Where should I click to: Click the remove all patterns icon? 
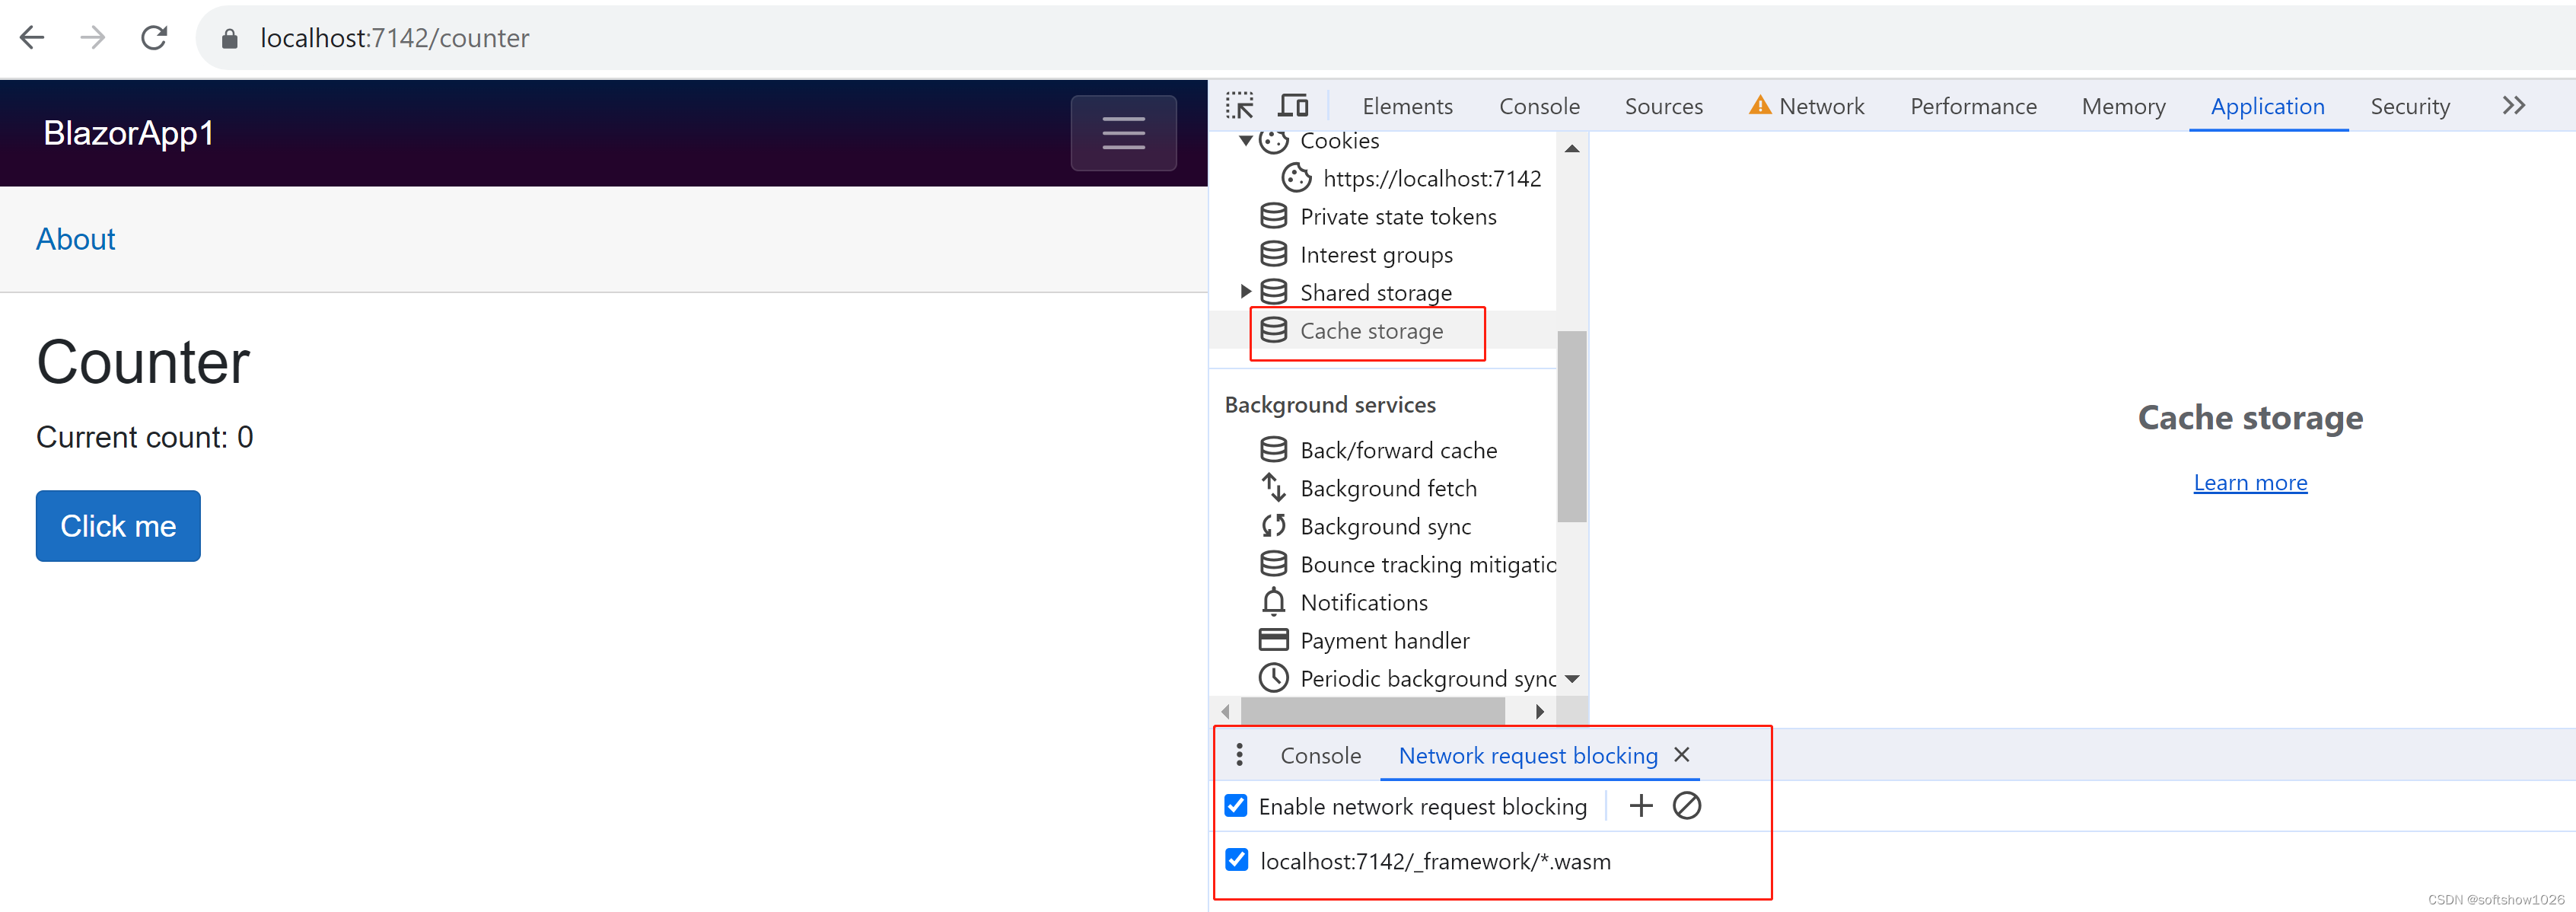1686,806
